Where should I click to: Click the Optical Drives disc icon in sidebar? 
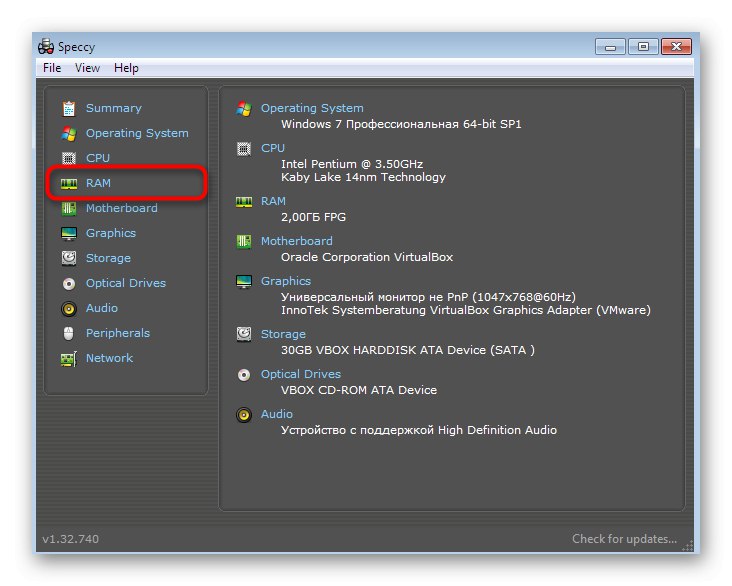69,283
